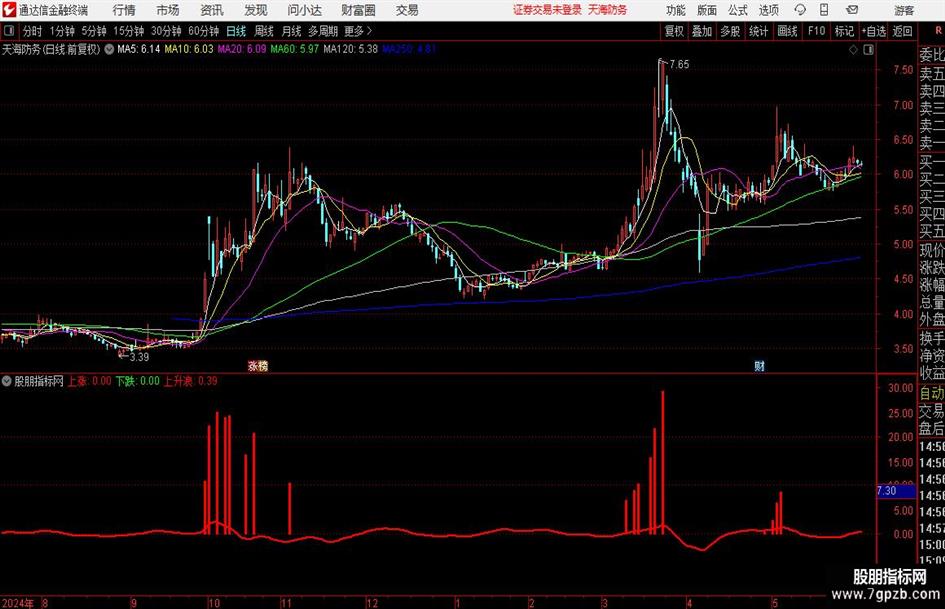Click the 涨榜 marker on the chart
This screenshot has height=609, width=945.
[258, 365]
